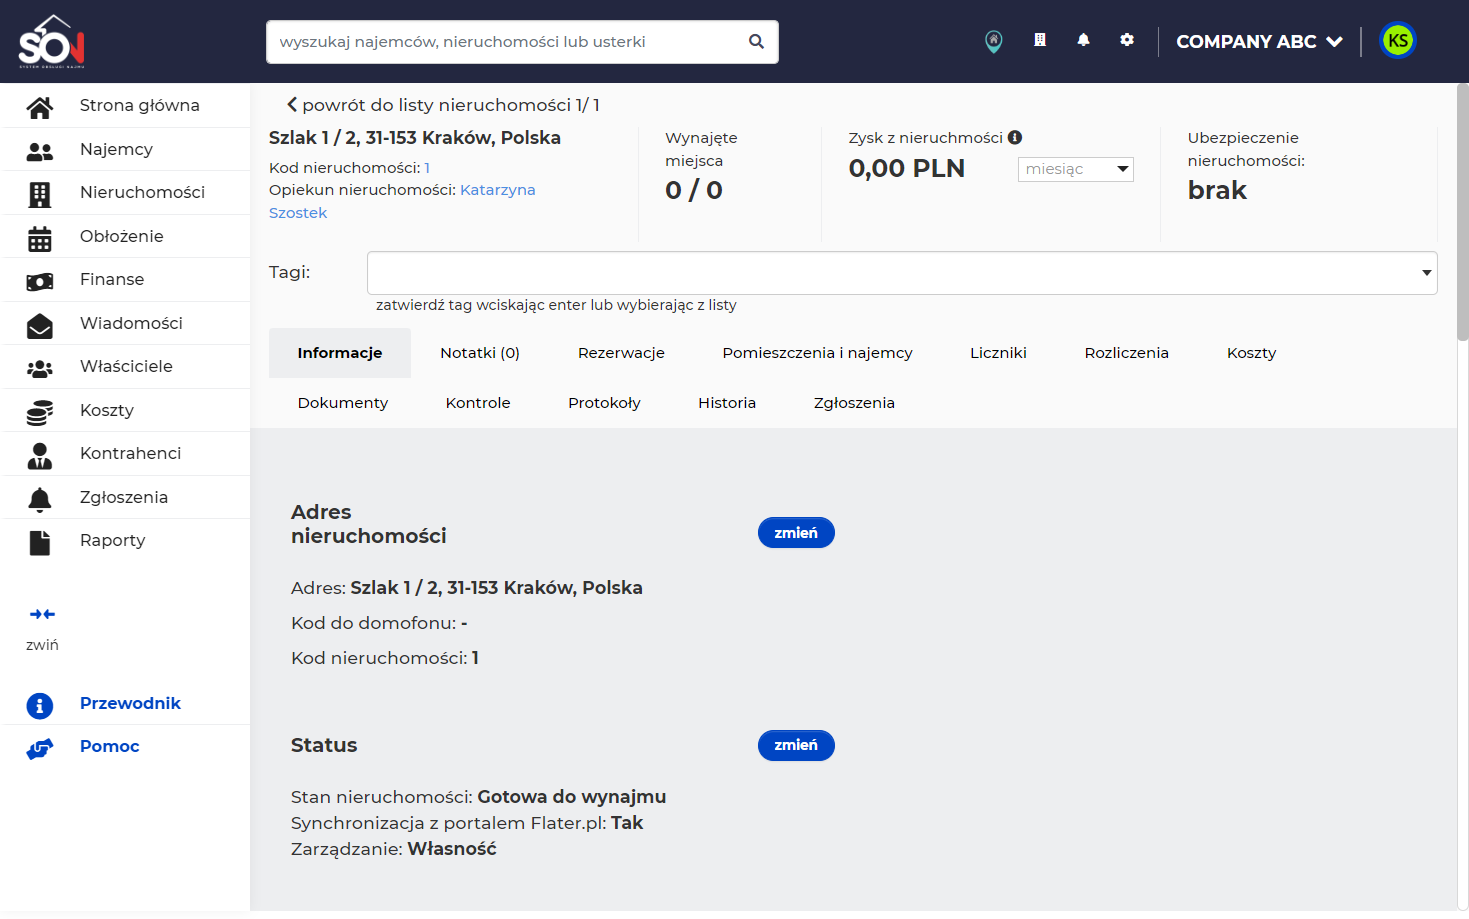Open the miesiąc period dropdown
The height and width of the screenshot is (919, 1469).
click(1075, 169)
